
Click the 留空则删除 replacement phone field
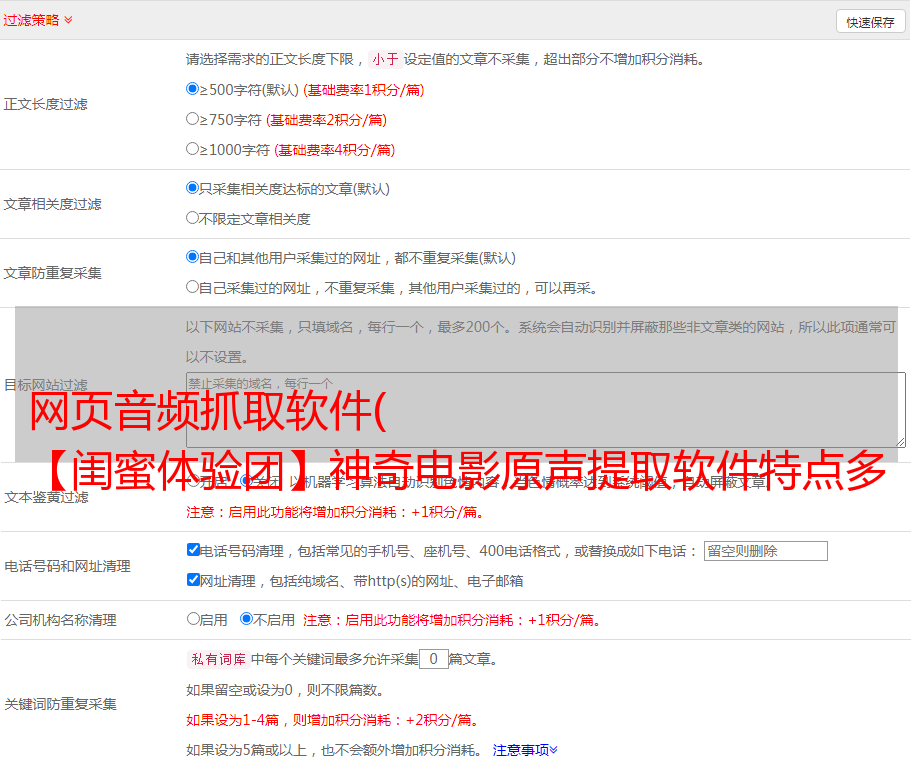[765, 551]
